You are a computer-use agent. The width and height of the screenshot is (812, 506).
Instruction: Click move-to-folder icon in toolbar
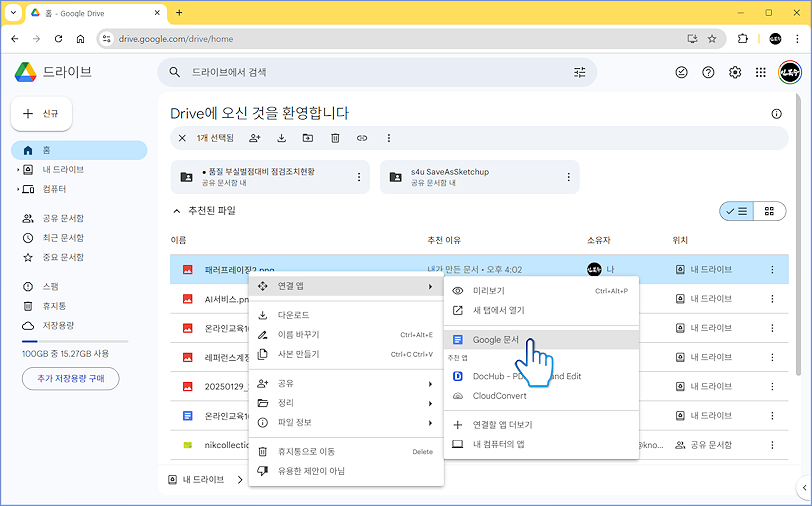[308, 138]
